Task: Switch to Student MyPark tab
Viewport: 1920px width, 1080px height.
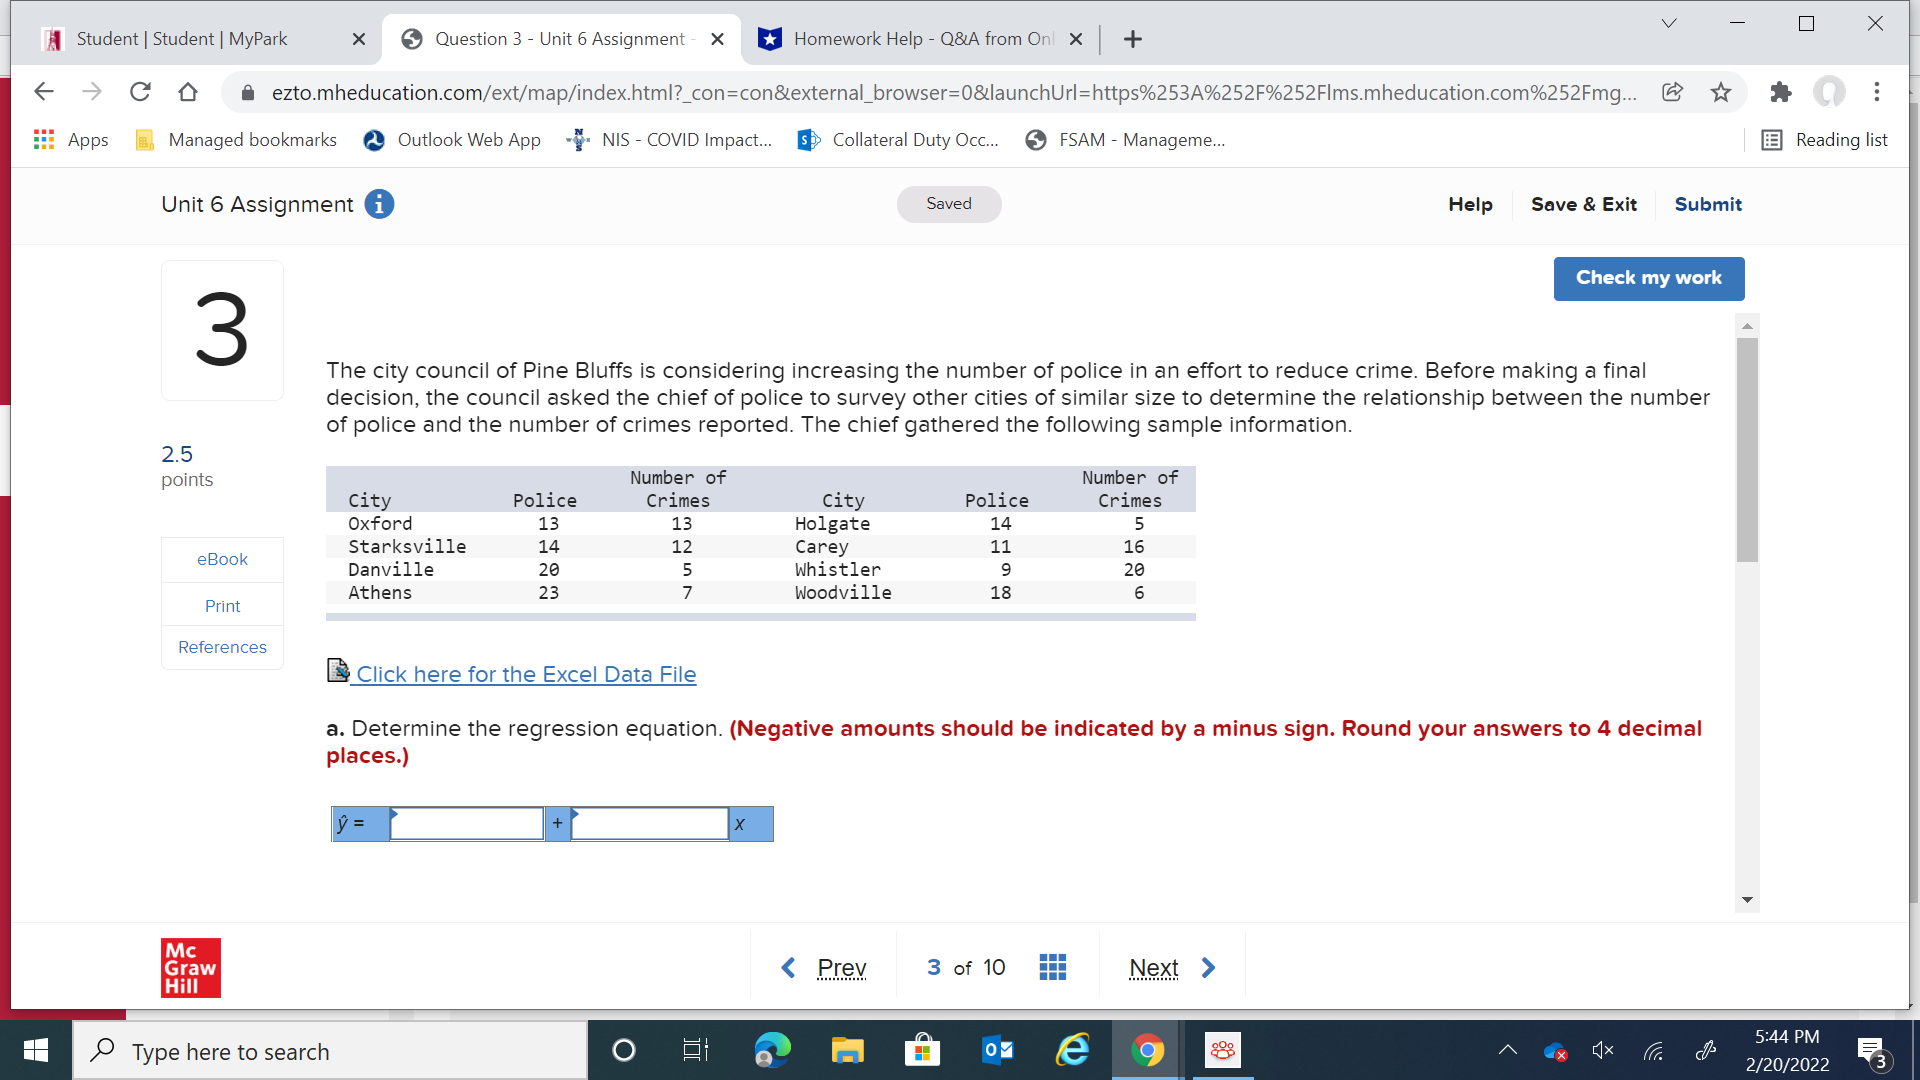Action: pos(182,39)
